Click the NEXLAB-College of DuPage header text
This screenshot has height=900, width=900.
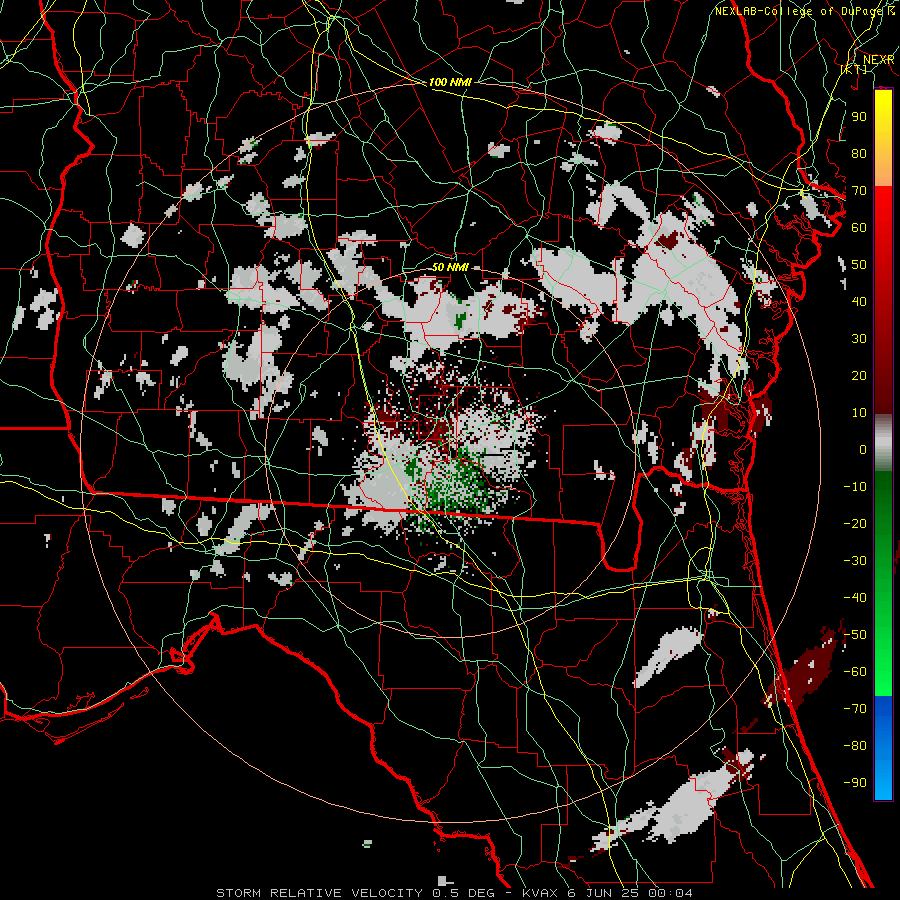pyautogui.click(x=801, y=11)
